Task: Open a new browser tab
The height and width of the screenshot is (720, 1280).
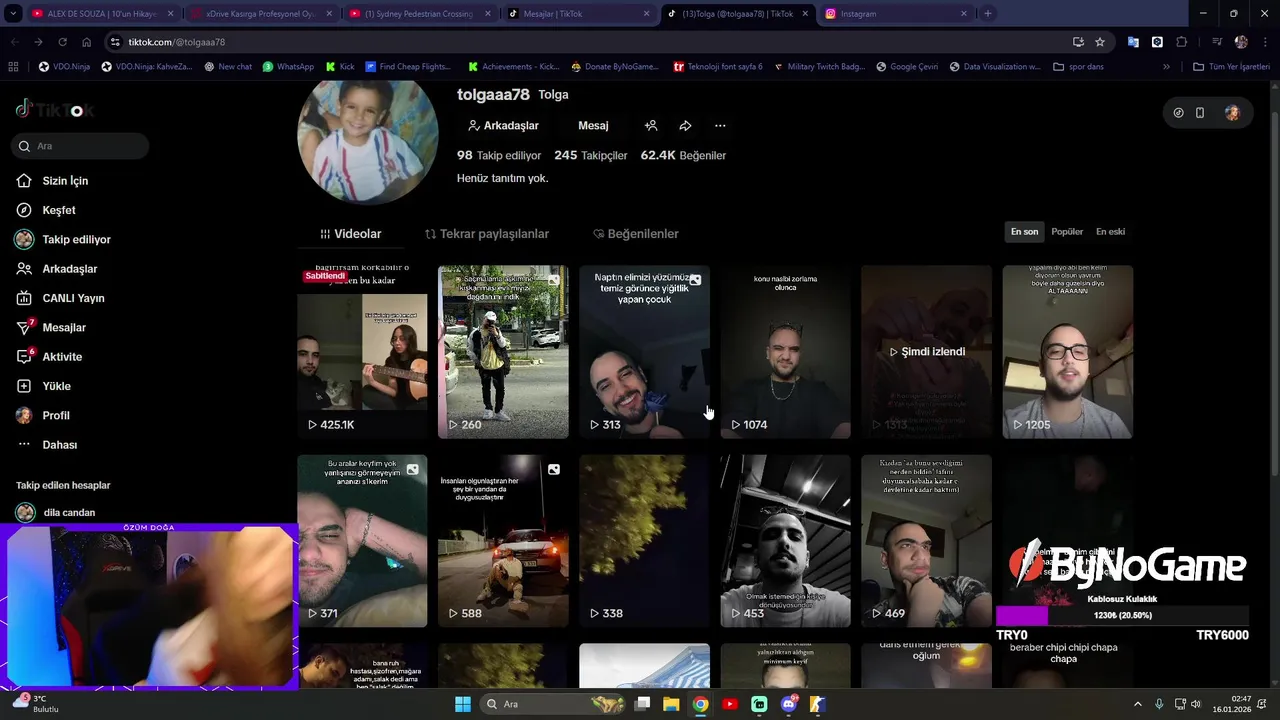Action: [988, 14]
